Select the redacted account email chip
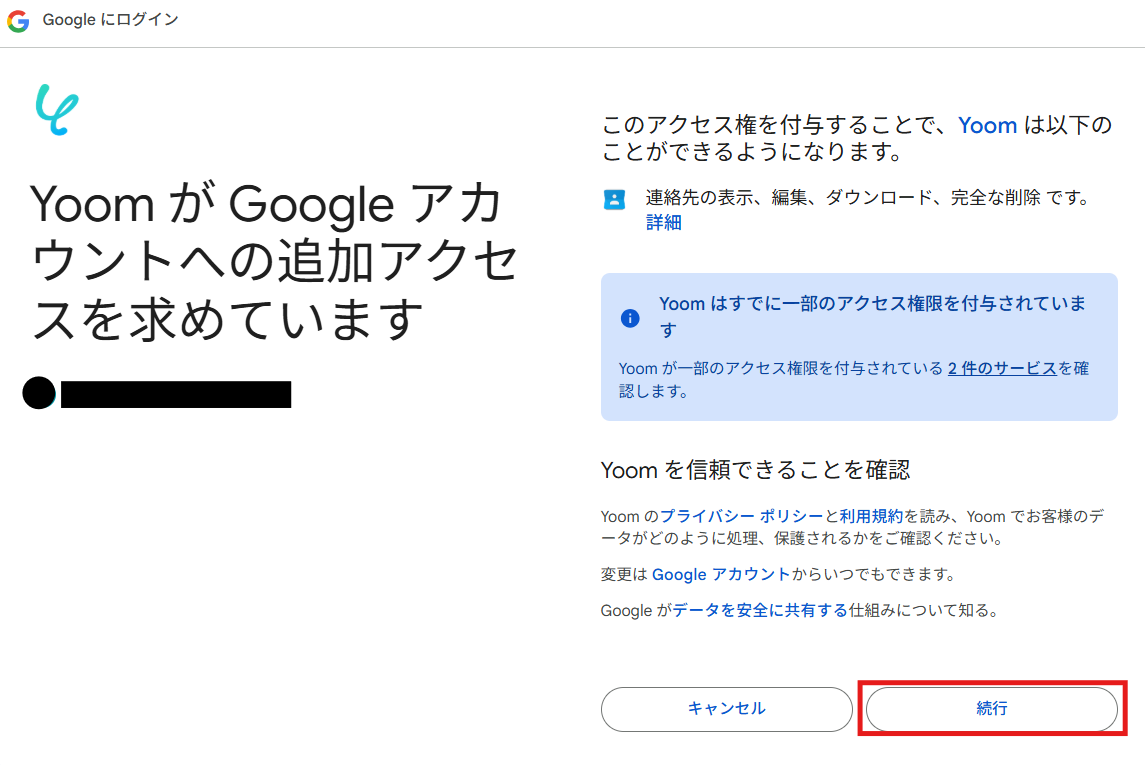 176,394
